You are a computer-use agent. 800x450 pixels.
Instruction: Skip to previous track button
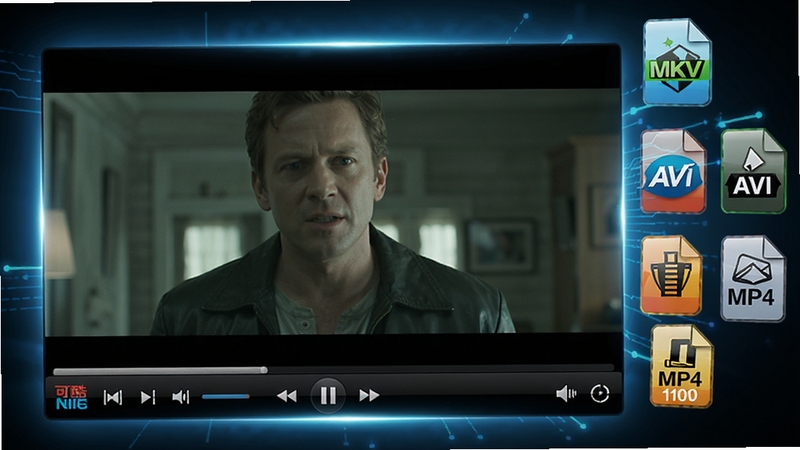[113, 397]
